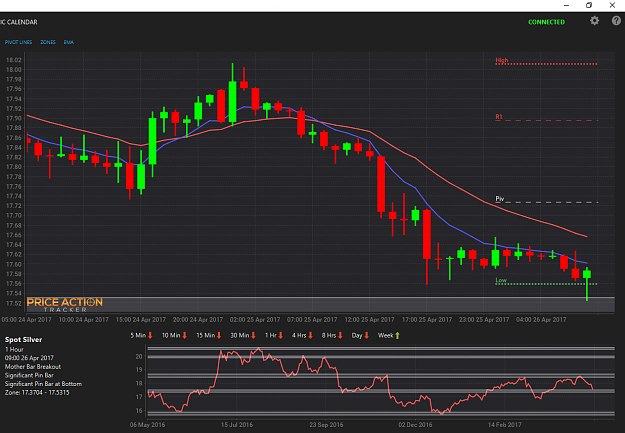625x433 pixels.
Task: Click the 17.72 price axis label
Action: point(14,206)
